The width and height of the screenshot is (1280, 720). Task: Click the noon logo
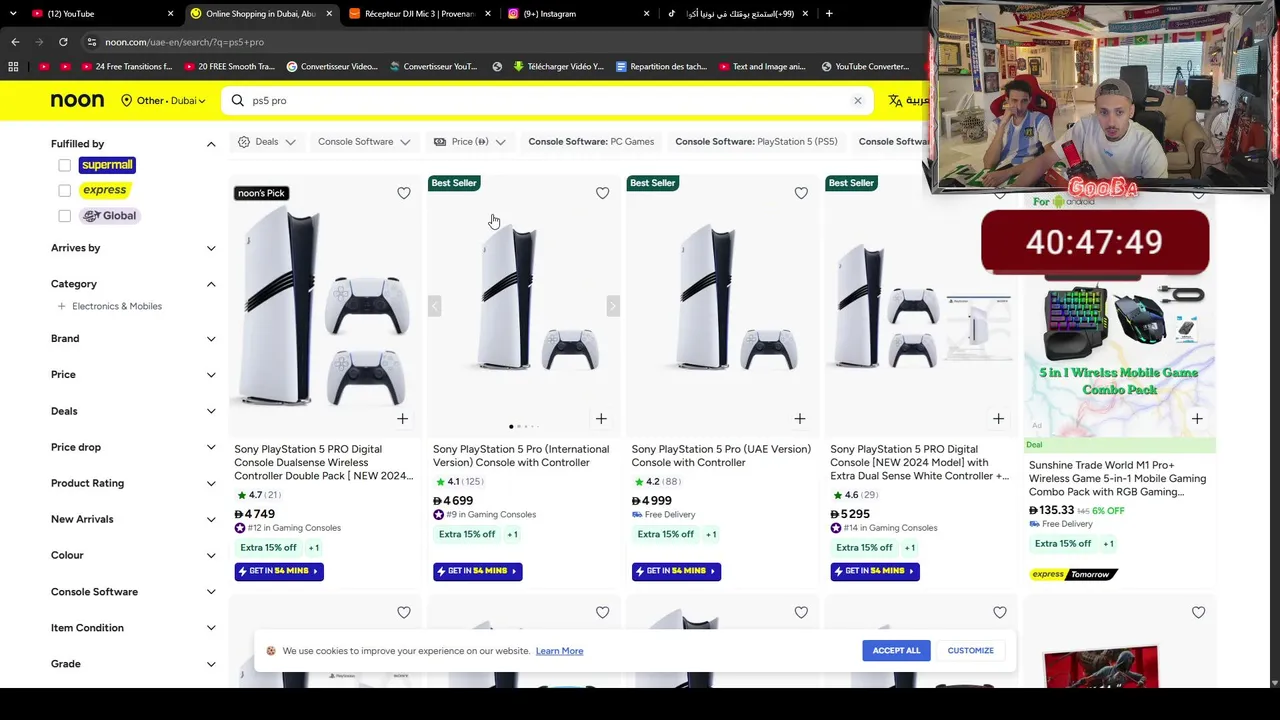tap(77, 100)
